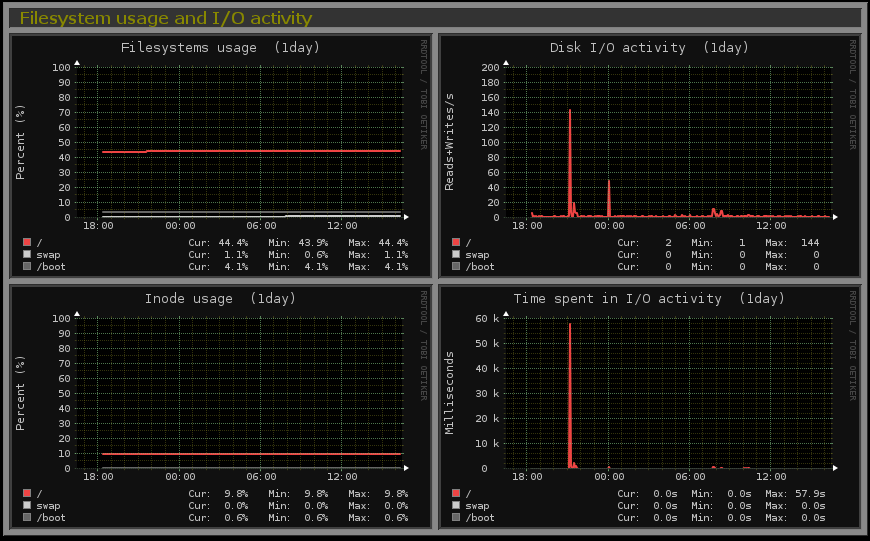Screen dimensions: 870x541
Task: Click white swap swatch in Time spent legend
Action: pyautogui.click(x=456, y=505)
